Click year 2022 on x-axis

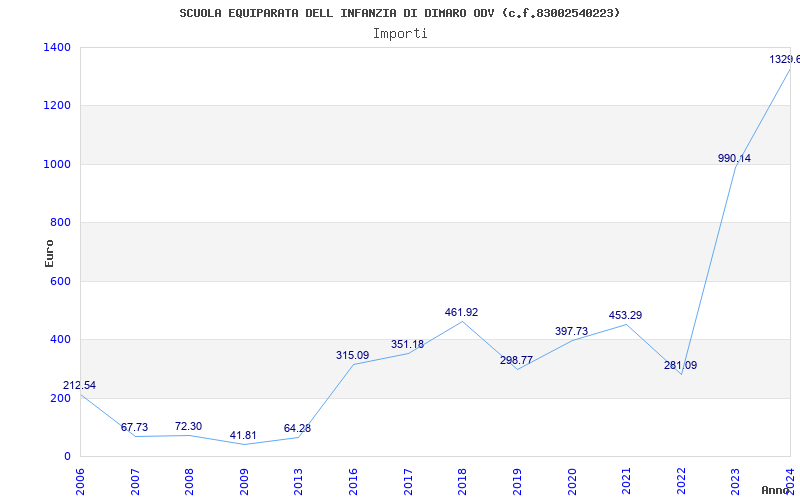click(x=681, y=482)
